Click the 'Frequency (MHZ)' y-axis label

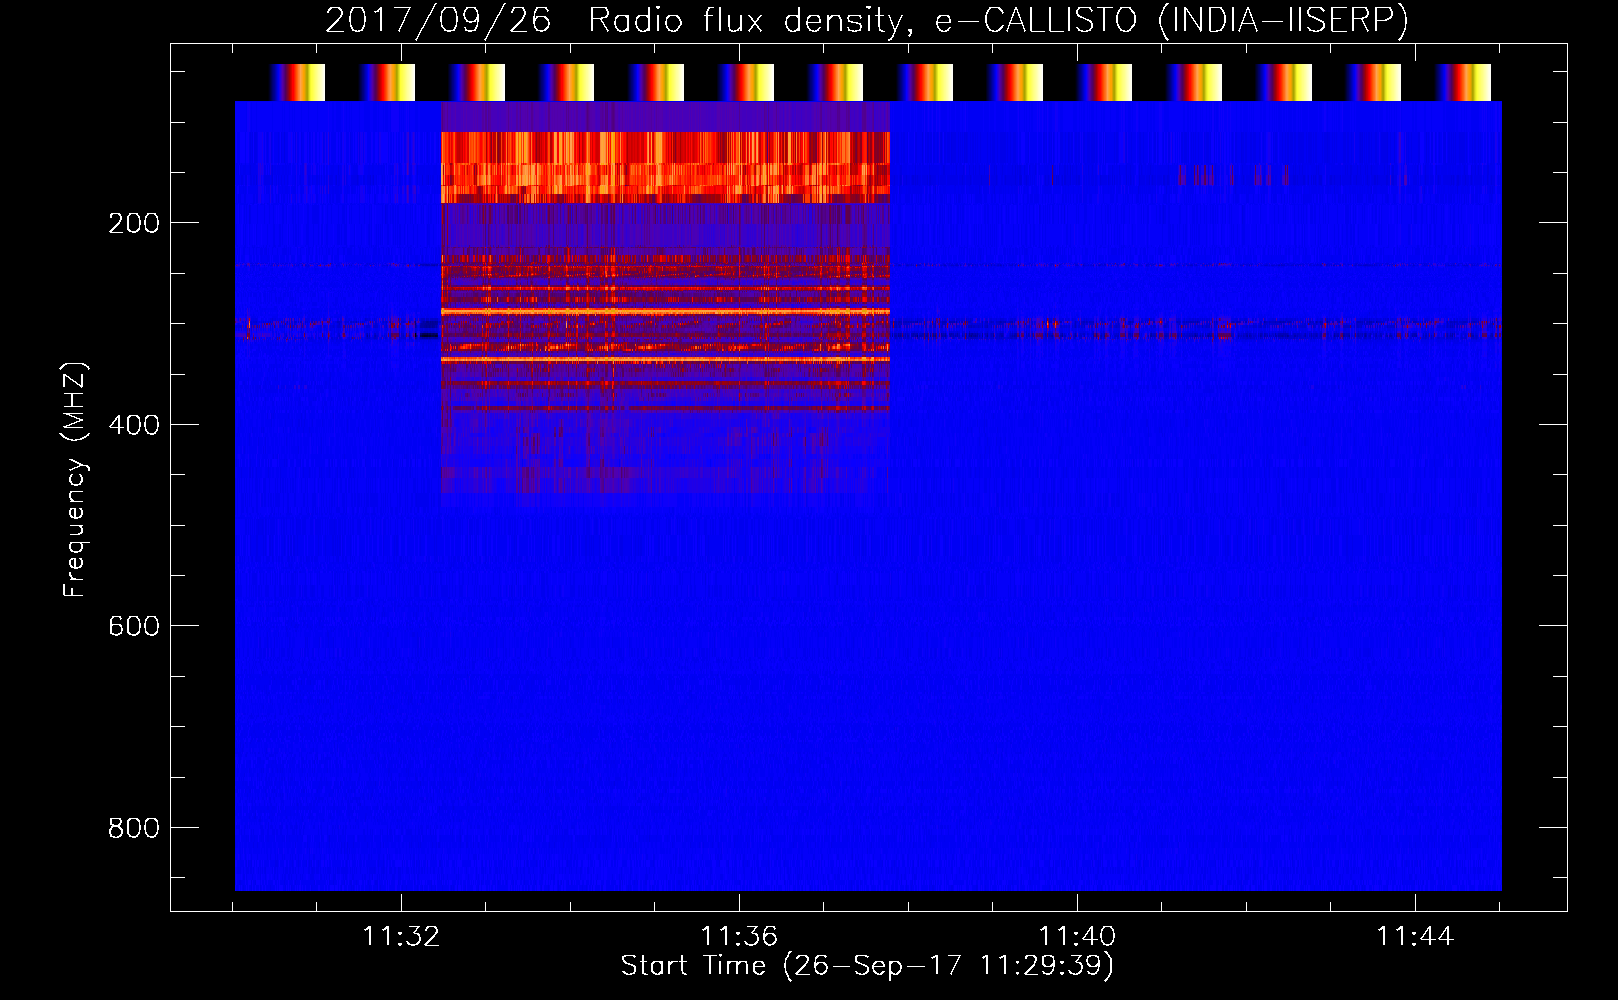tap(75, 480)
